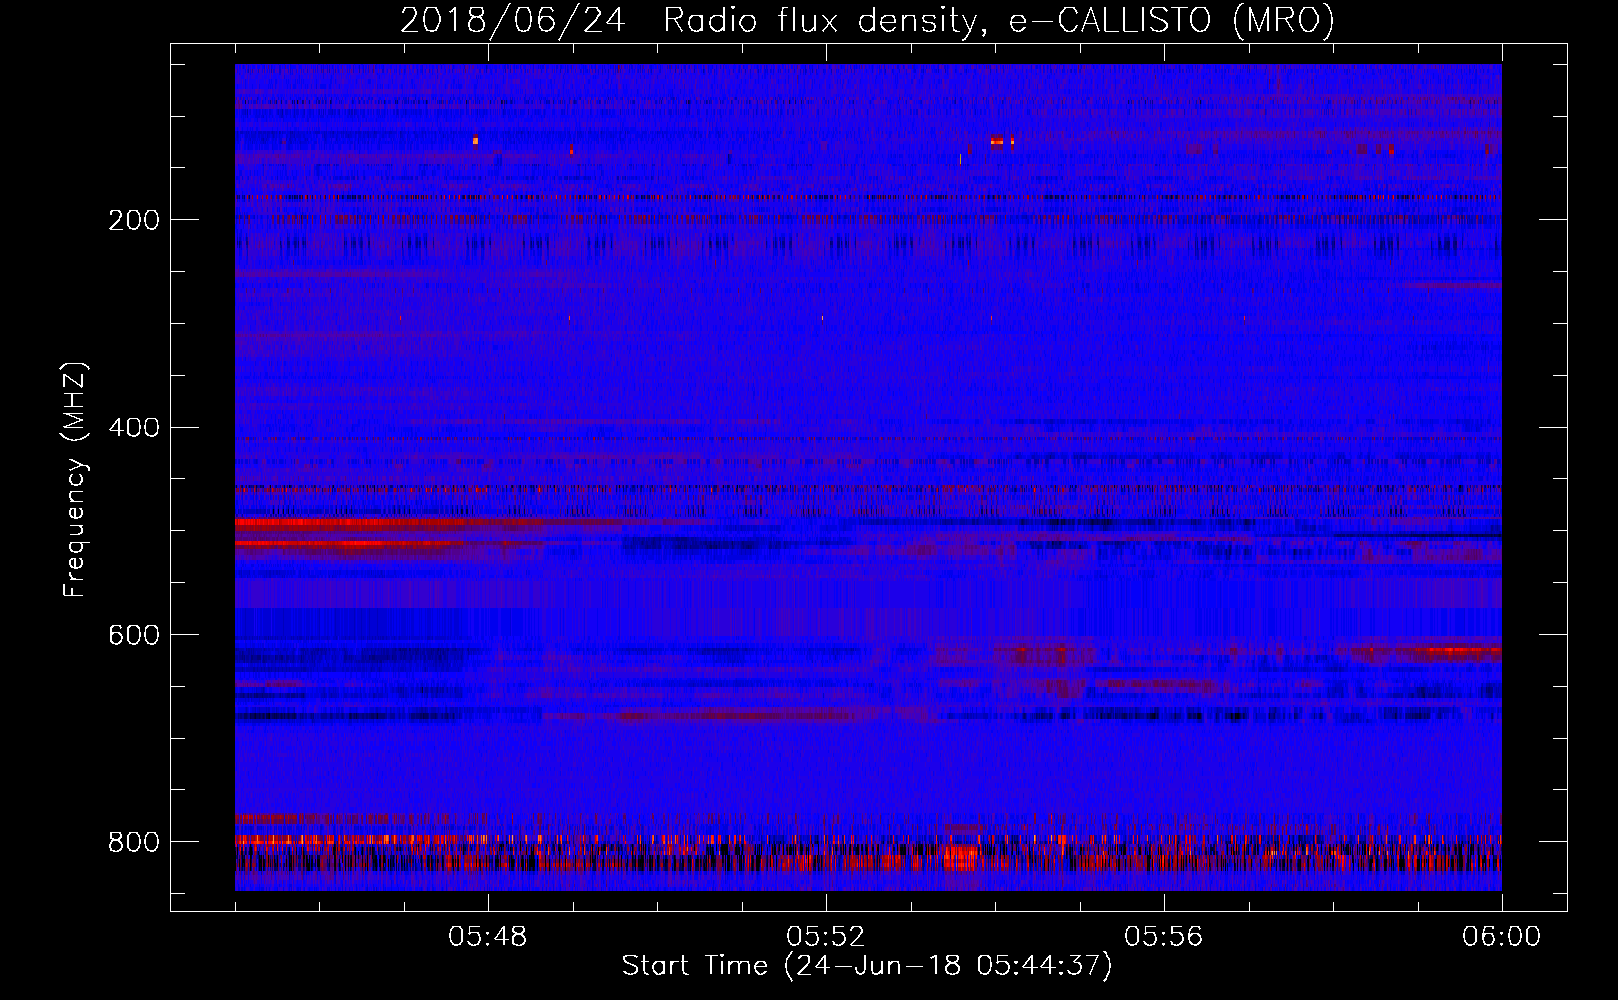This screenshot has width=1618, height=1000.
Task: Click the 800 frequency tick label
Action: (x=134, y=842)
